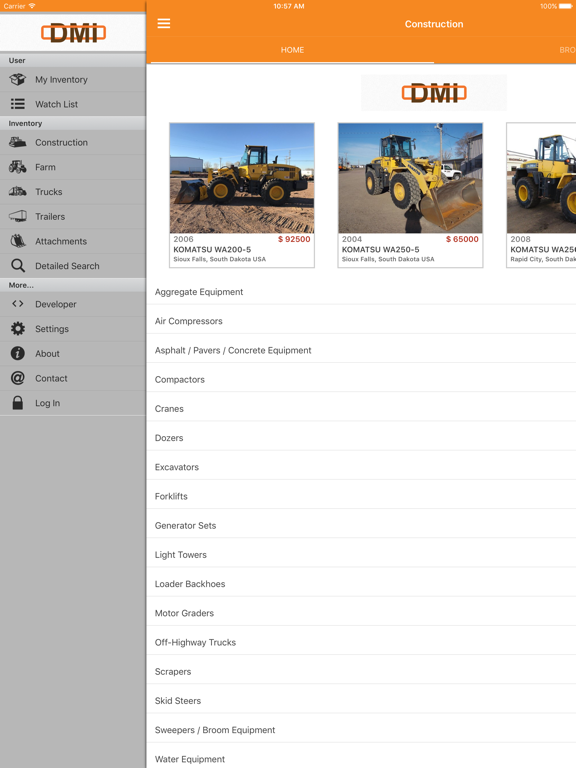
Task: Open the 2004 Komatsu WA250-5 photo
Action: click(x=410, y=178)
